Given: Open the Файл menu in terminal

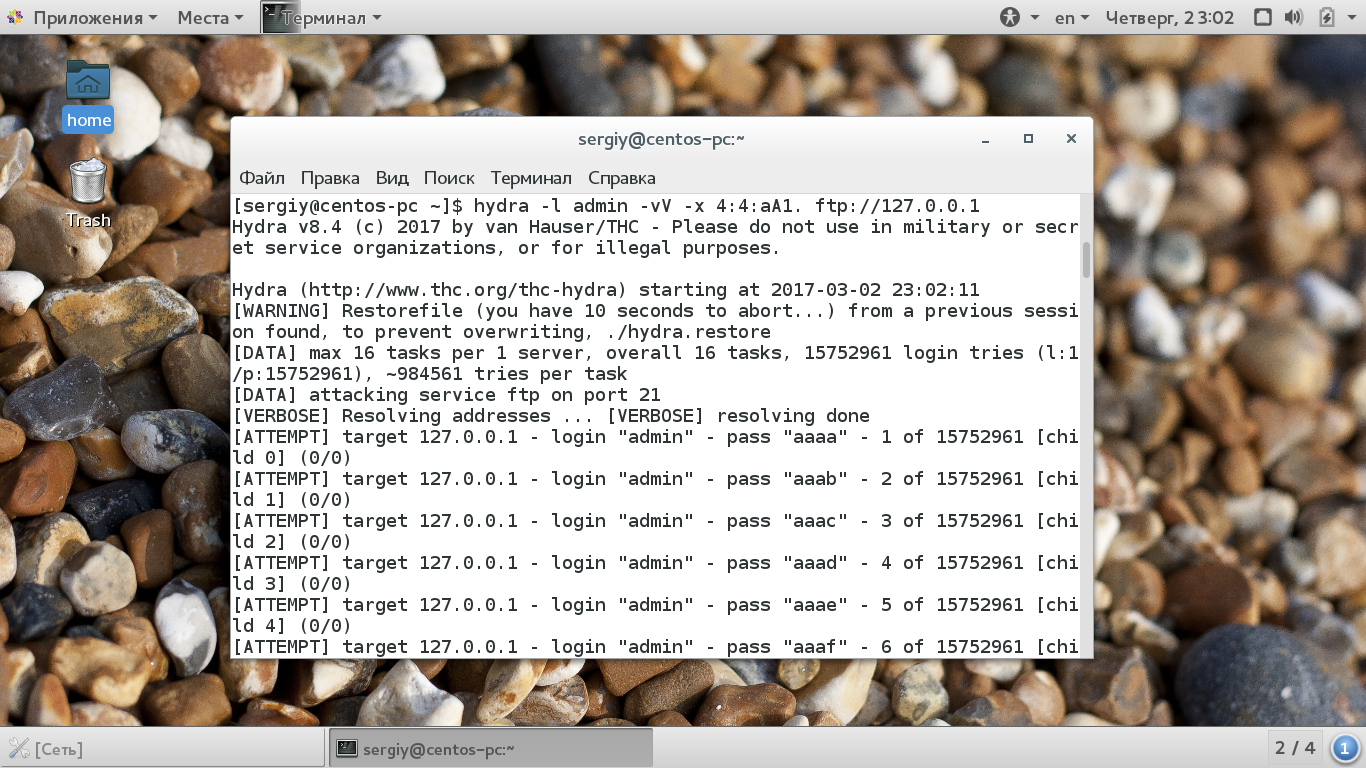Looking at the screenshot, I should (x=262, y=178).
